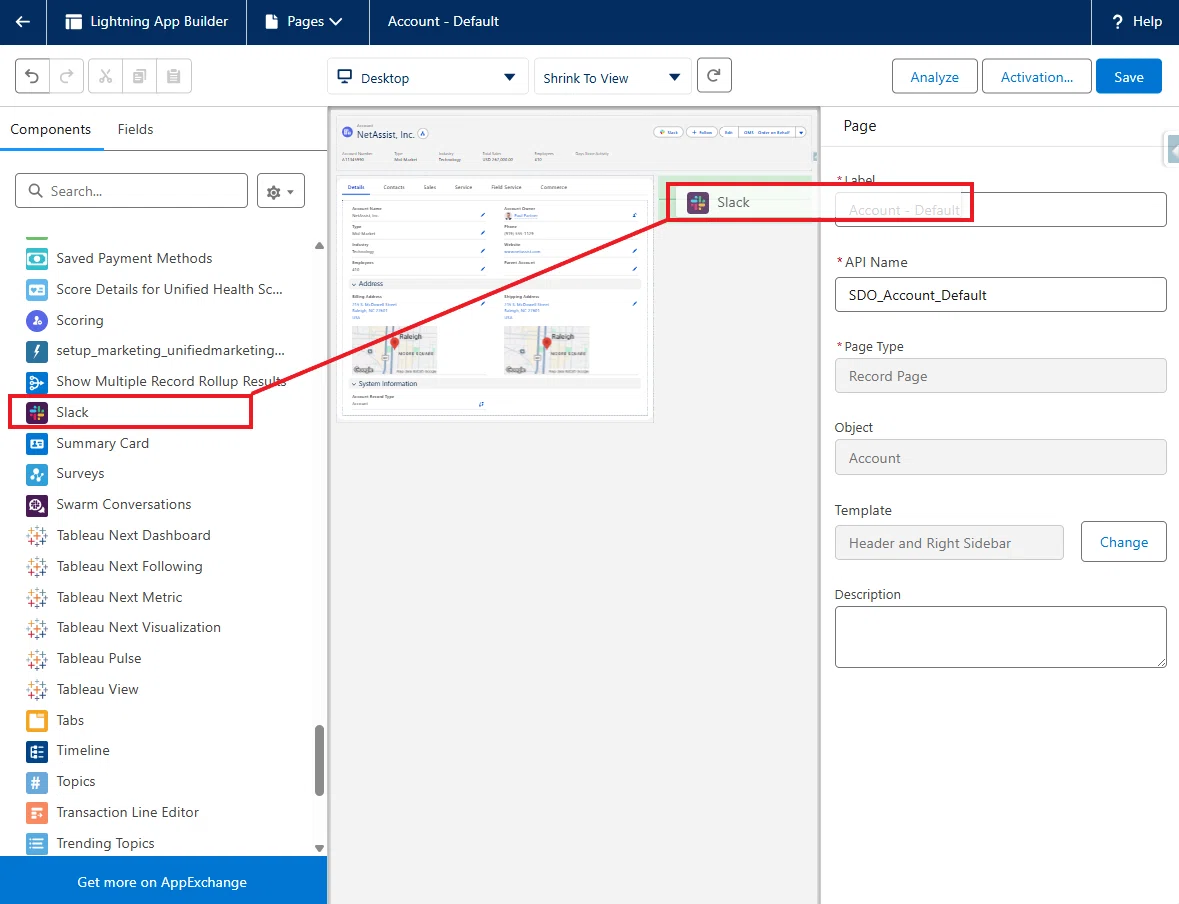Screen dimensions: 1179x904
Task: Click the Tableau Pulse icon
Action: click(x=37, y=659)
